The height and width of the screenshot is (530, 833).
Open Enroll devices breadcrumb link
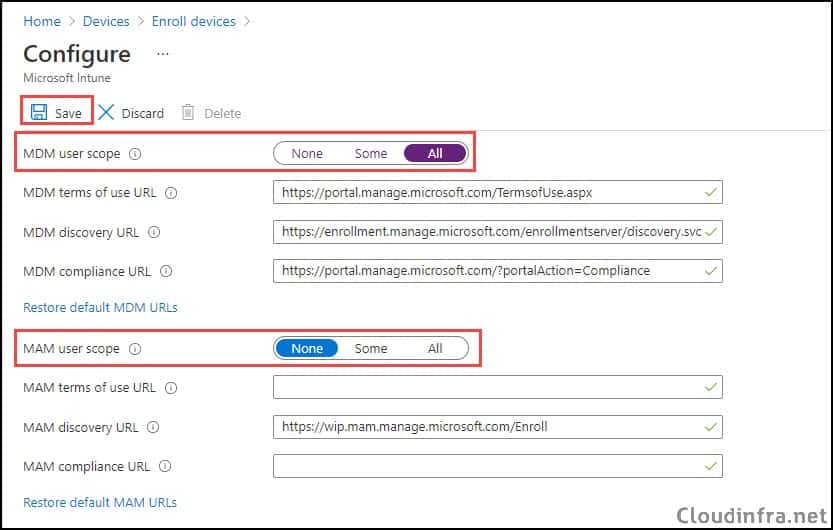coord(194,21)
